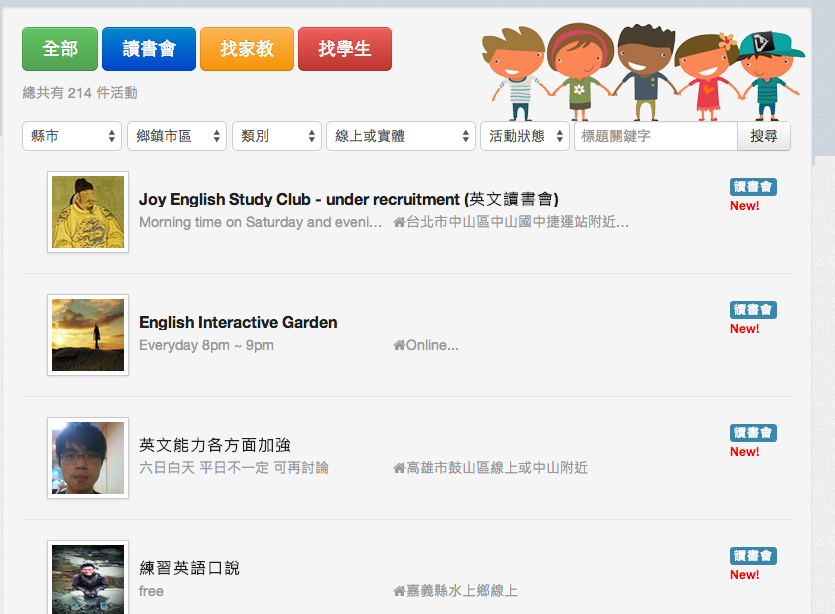Viewport: 835px width, 614px height.
Task: Open the English Interactive Garden listing
Action: 238,322
